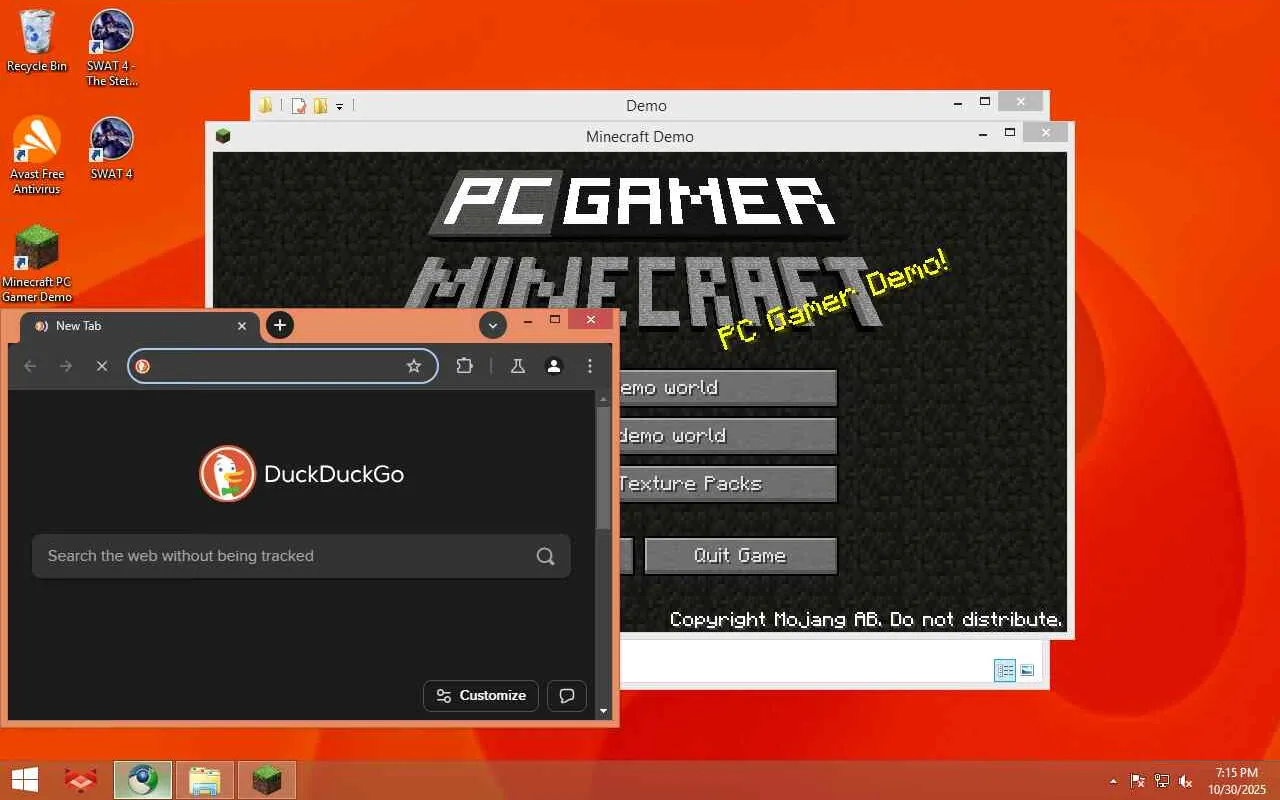This screenshot has width=1280, height=800.
Task: Switch Demo window to details view
Action: [x=1005, y=670]
